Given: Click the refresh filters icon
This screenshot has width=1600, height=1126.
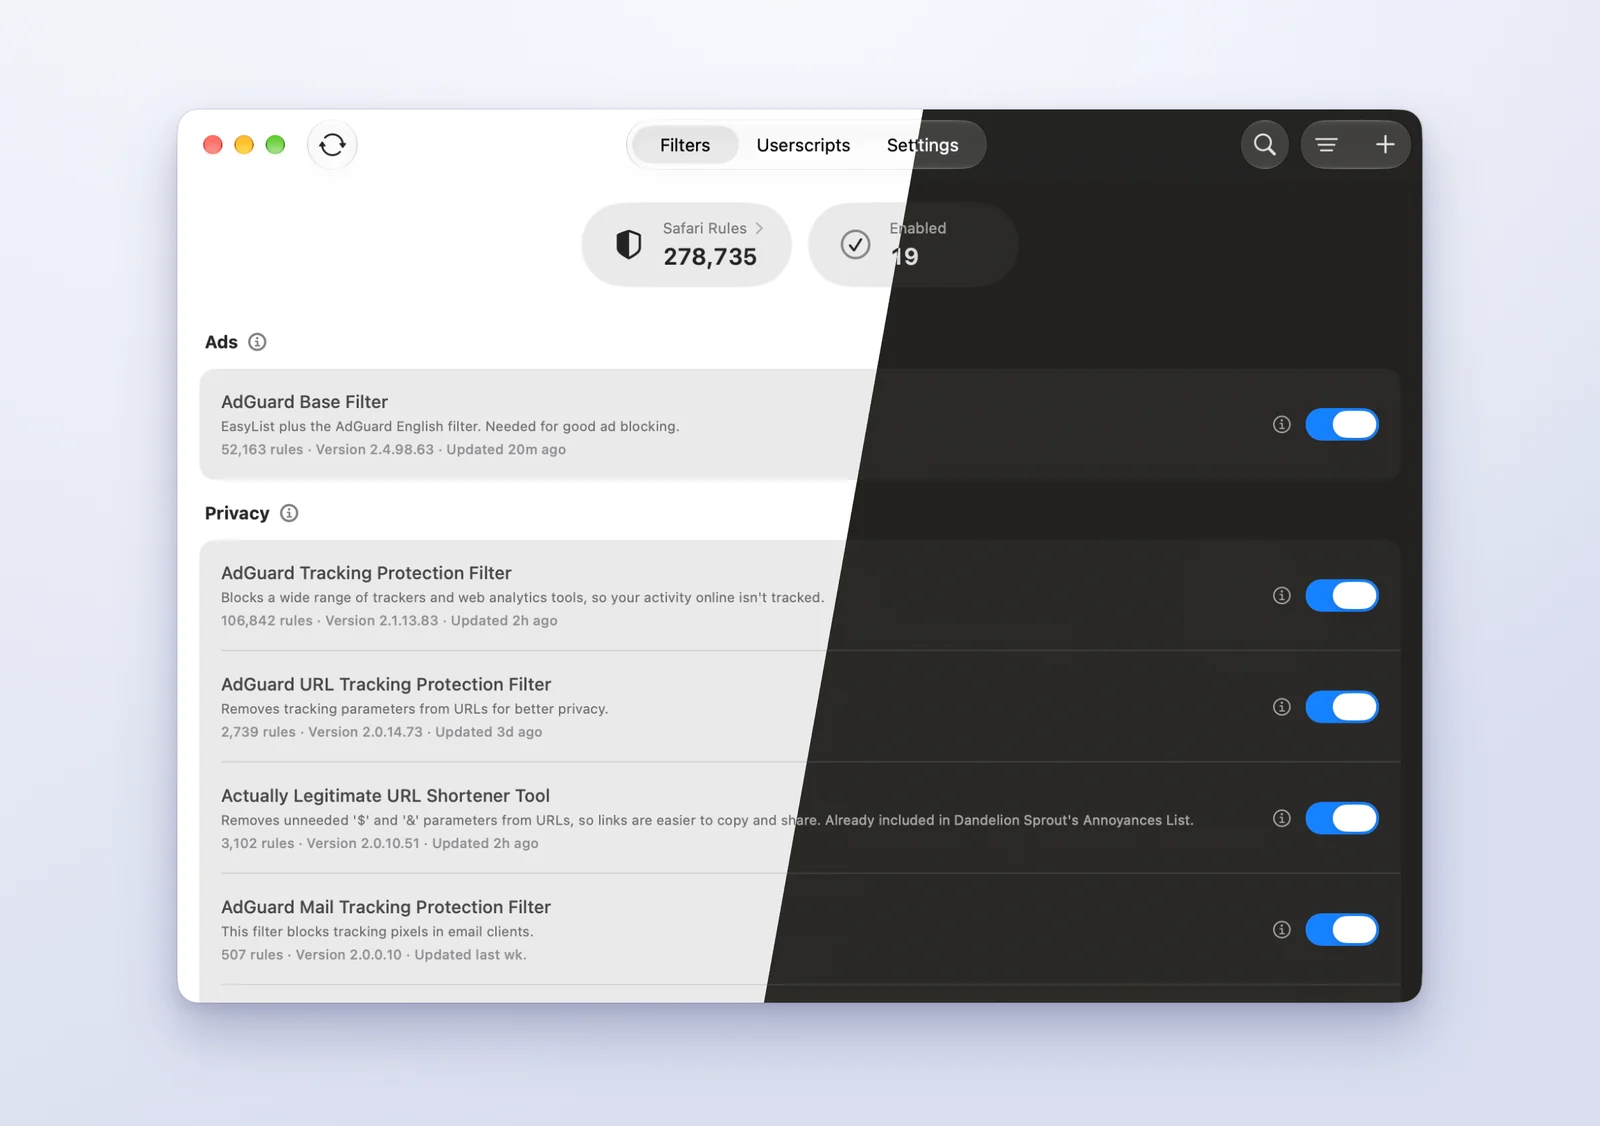Looking at the screenshot, I should click(332, 145).
